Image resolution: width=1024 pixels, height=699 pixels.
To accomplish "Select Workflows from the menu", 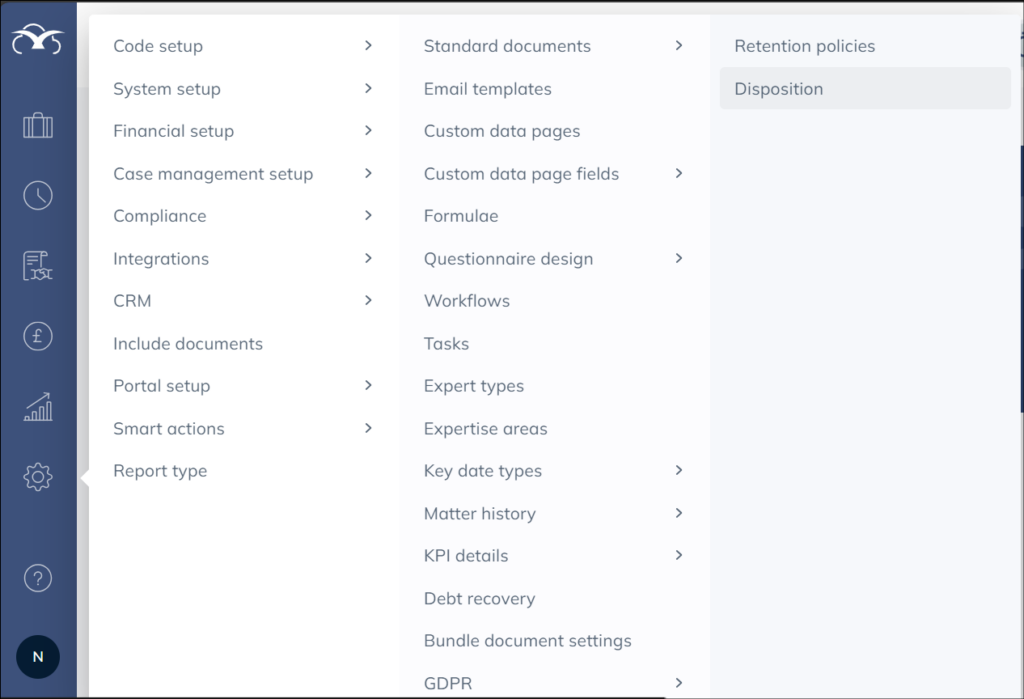I will coord(466,301).
